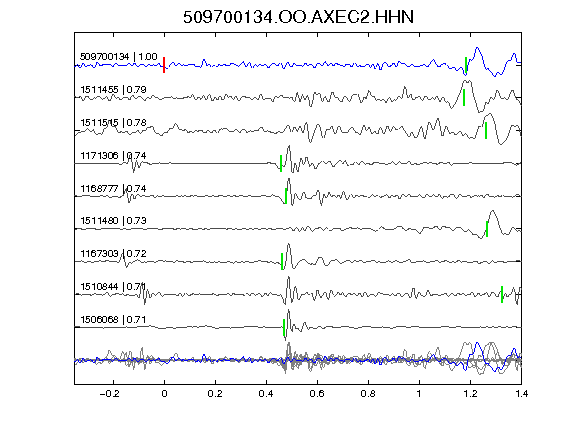This screenshot has width=576, height=432.
Task: Click the green pick on blue trace
Action: [x=466, y=65]
